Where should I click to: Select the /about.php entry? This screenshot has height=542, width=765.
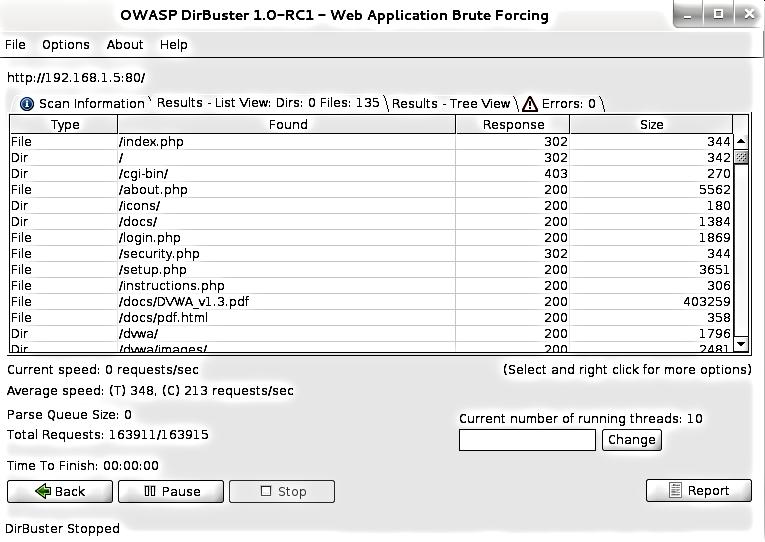371,190
